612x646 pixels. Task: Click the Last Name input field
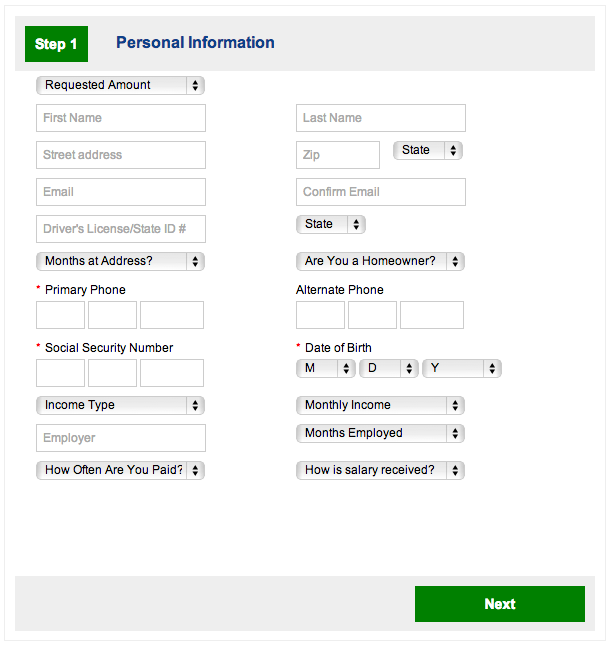tap(381, 118)
